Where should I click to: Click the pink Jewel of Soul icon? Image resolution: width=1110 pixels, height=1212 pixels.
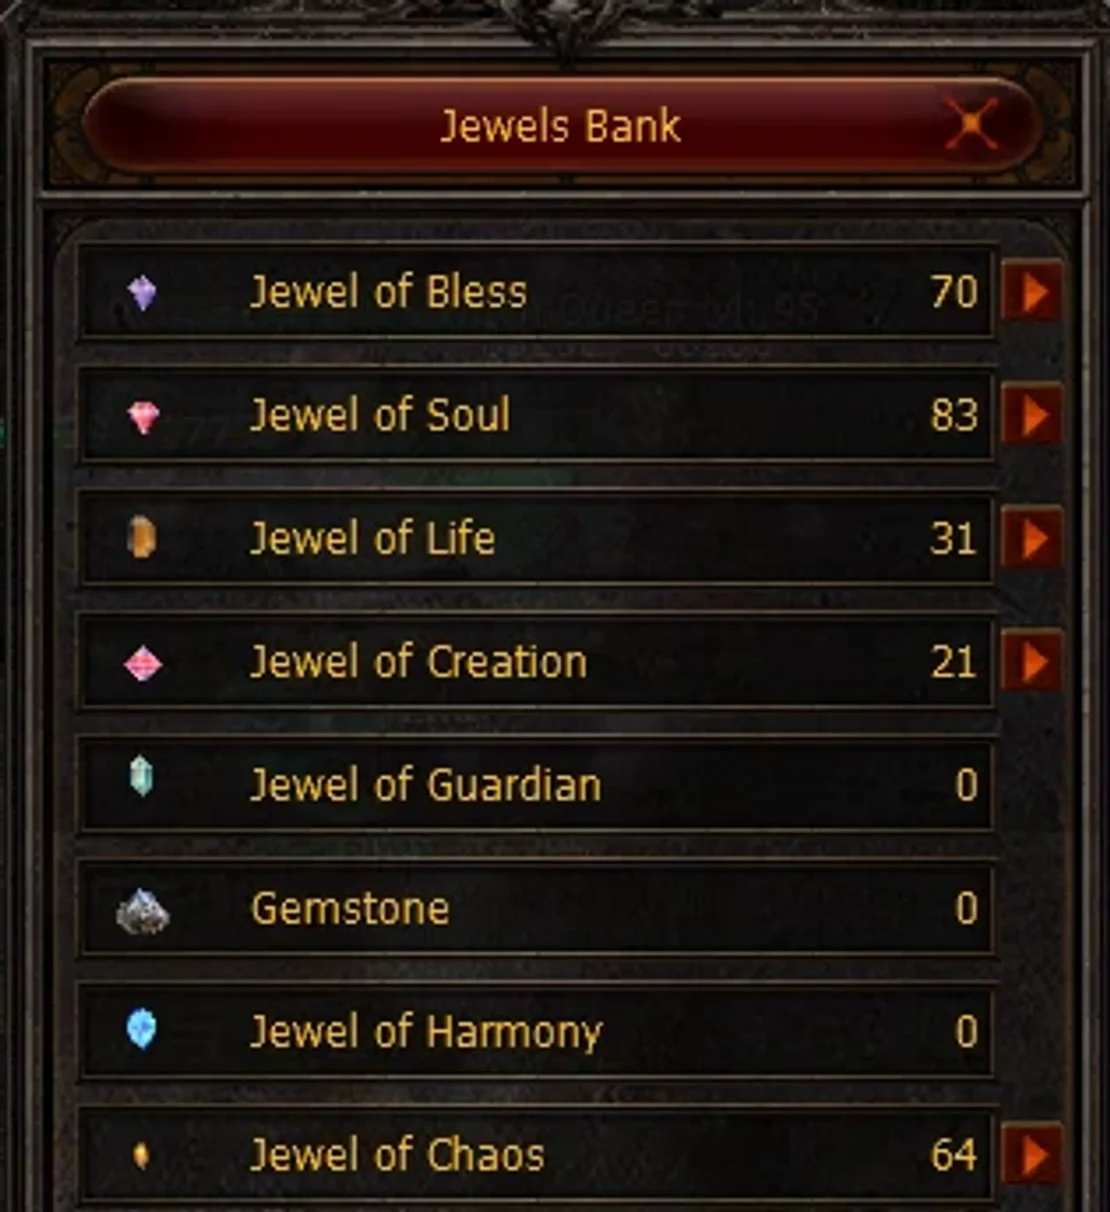(143, 417)
